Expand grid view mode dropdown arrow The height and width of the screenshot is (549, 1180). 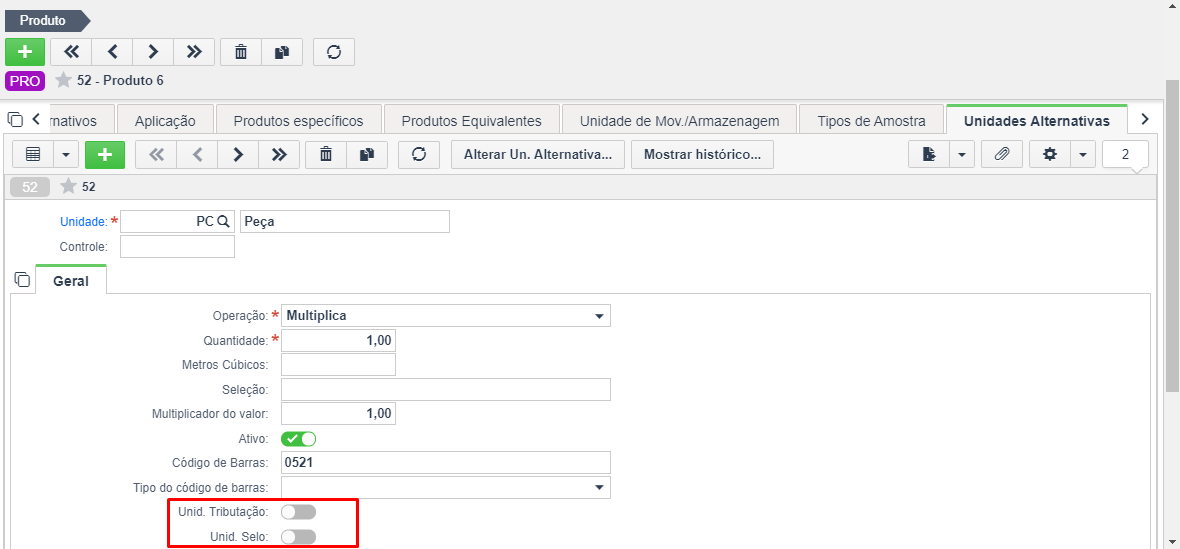(65, 154)
